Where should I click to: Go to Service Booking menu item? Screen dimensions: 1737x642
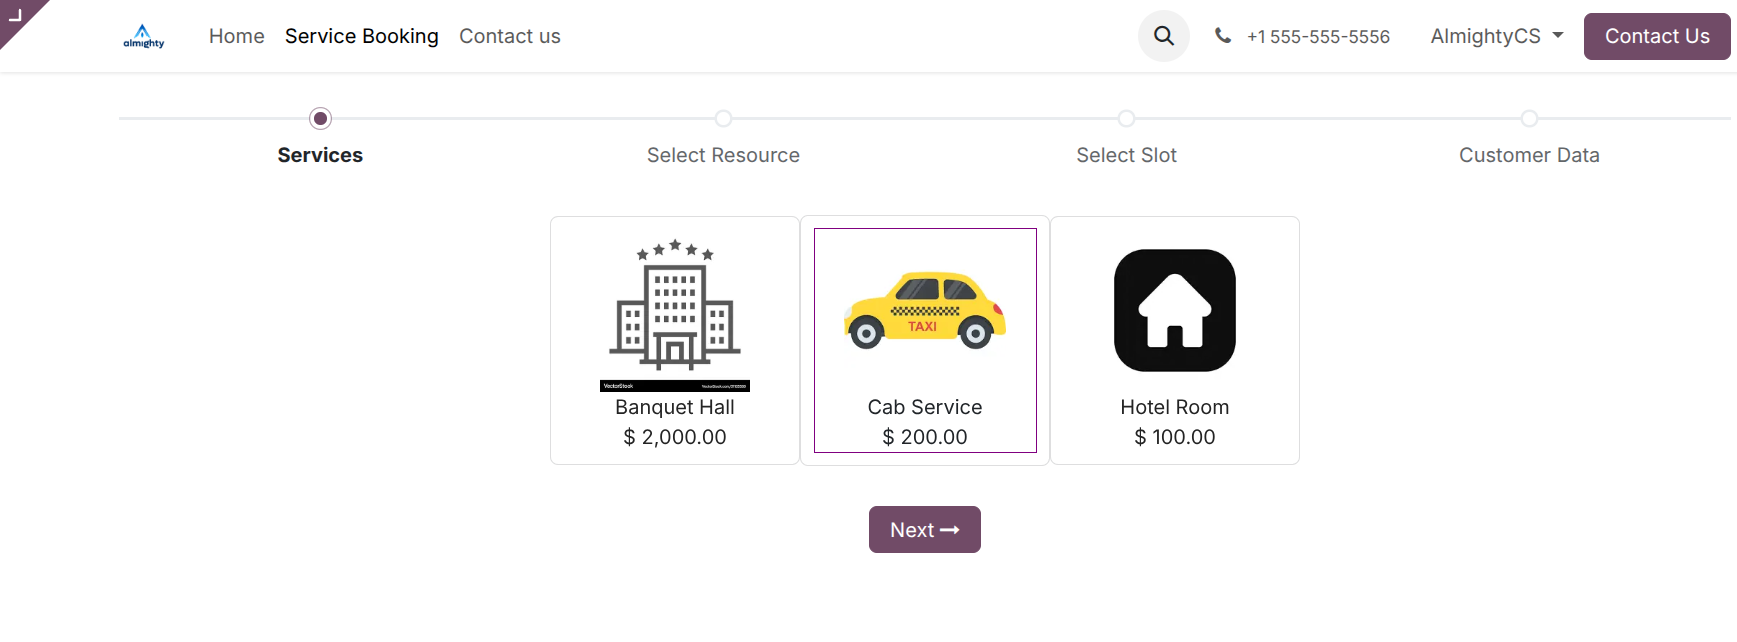[x=361, y=36]
